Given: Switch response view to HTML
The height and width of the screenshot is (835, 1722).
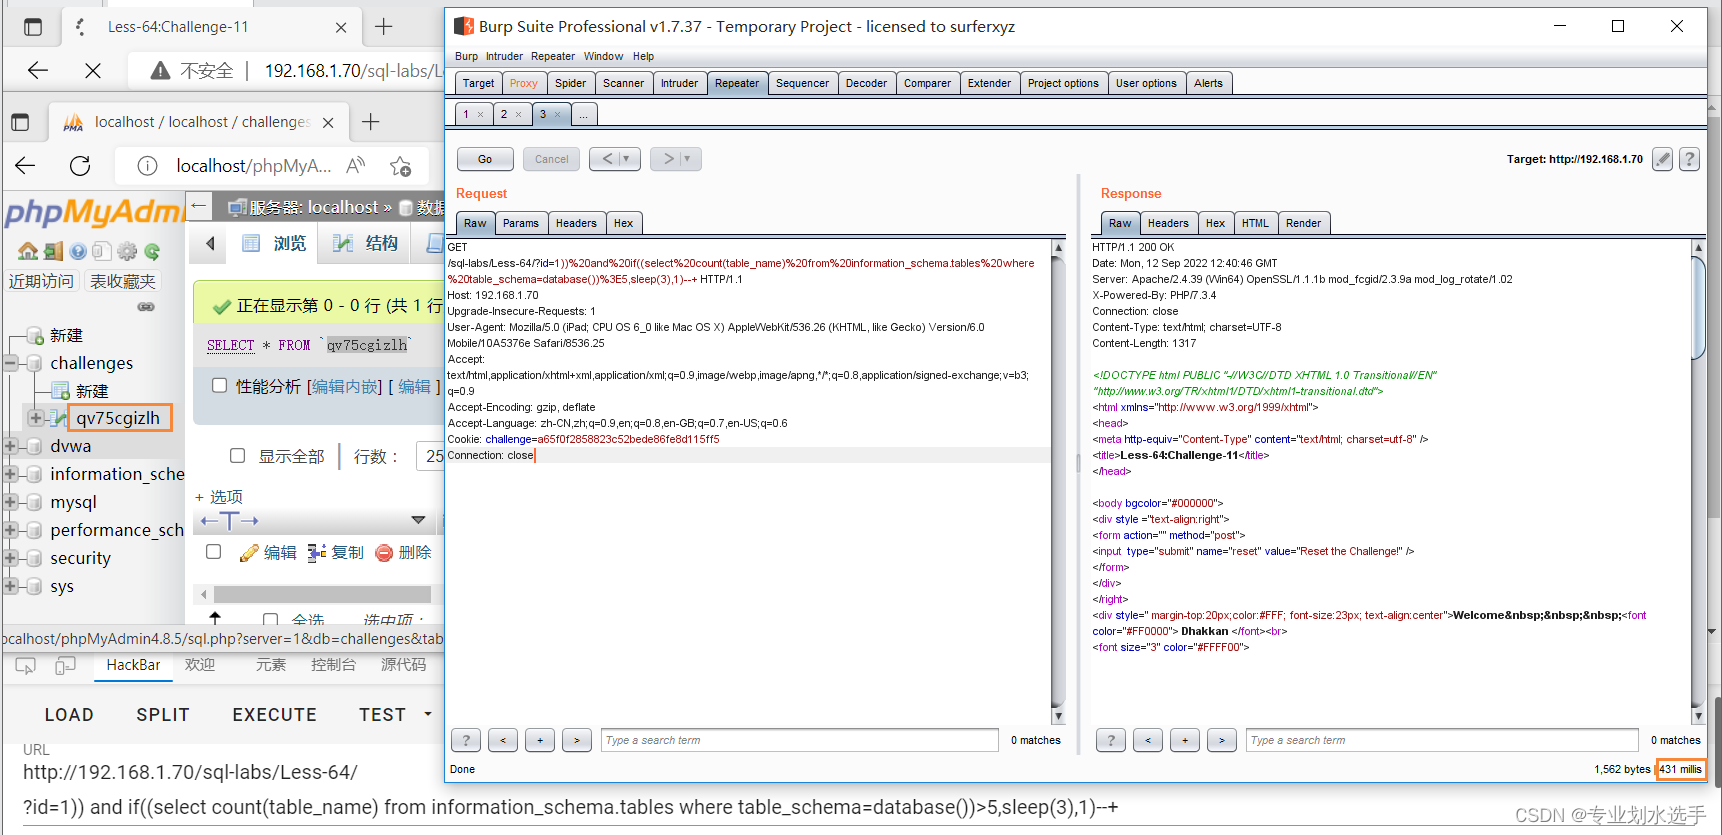Looking at the screenshot, I should (1255, 223).
